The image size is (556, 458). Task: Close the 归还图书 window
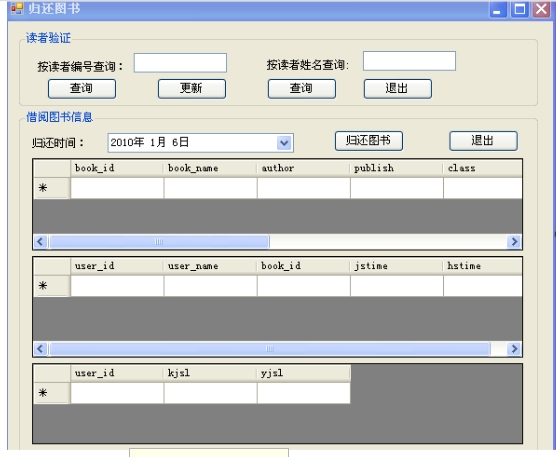point(541,9)
